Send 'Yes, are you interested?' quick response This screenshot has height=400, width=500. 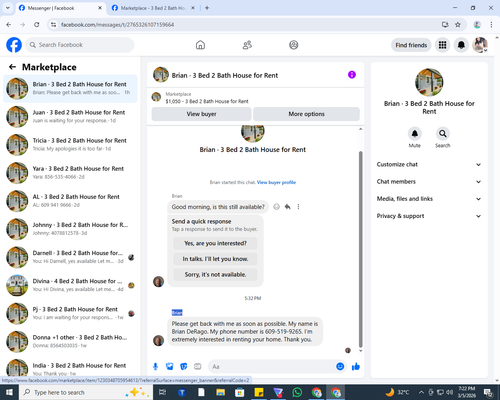(215, 243)
